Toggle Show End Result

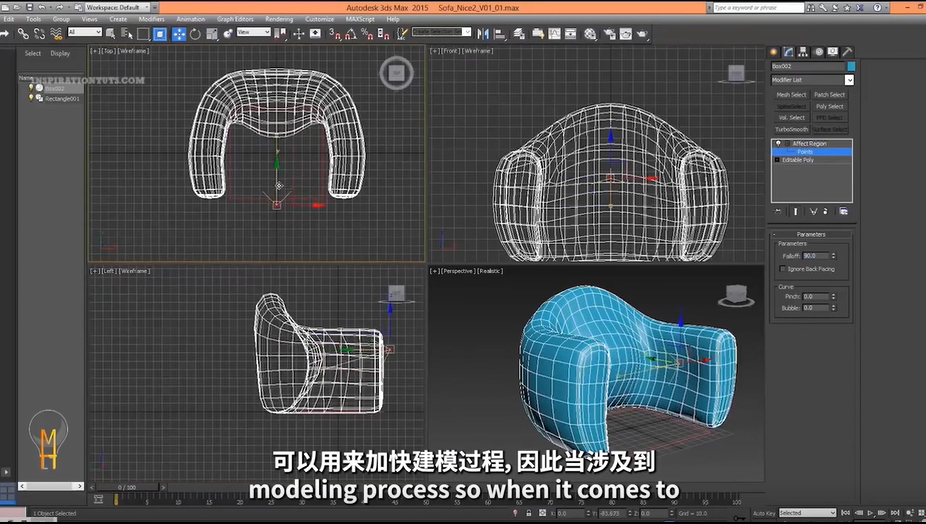(x=795, y=211)
